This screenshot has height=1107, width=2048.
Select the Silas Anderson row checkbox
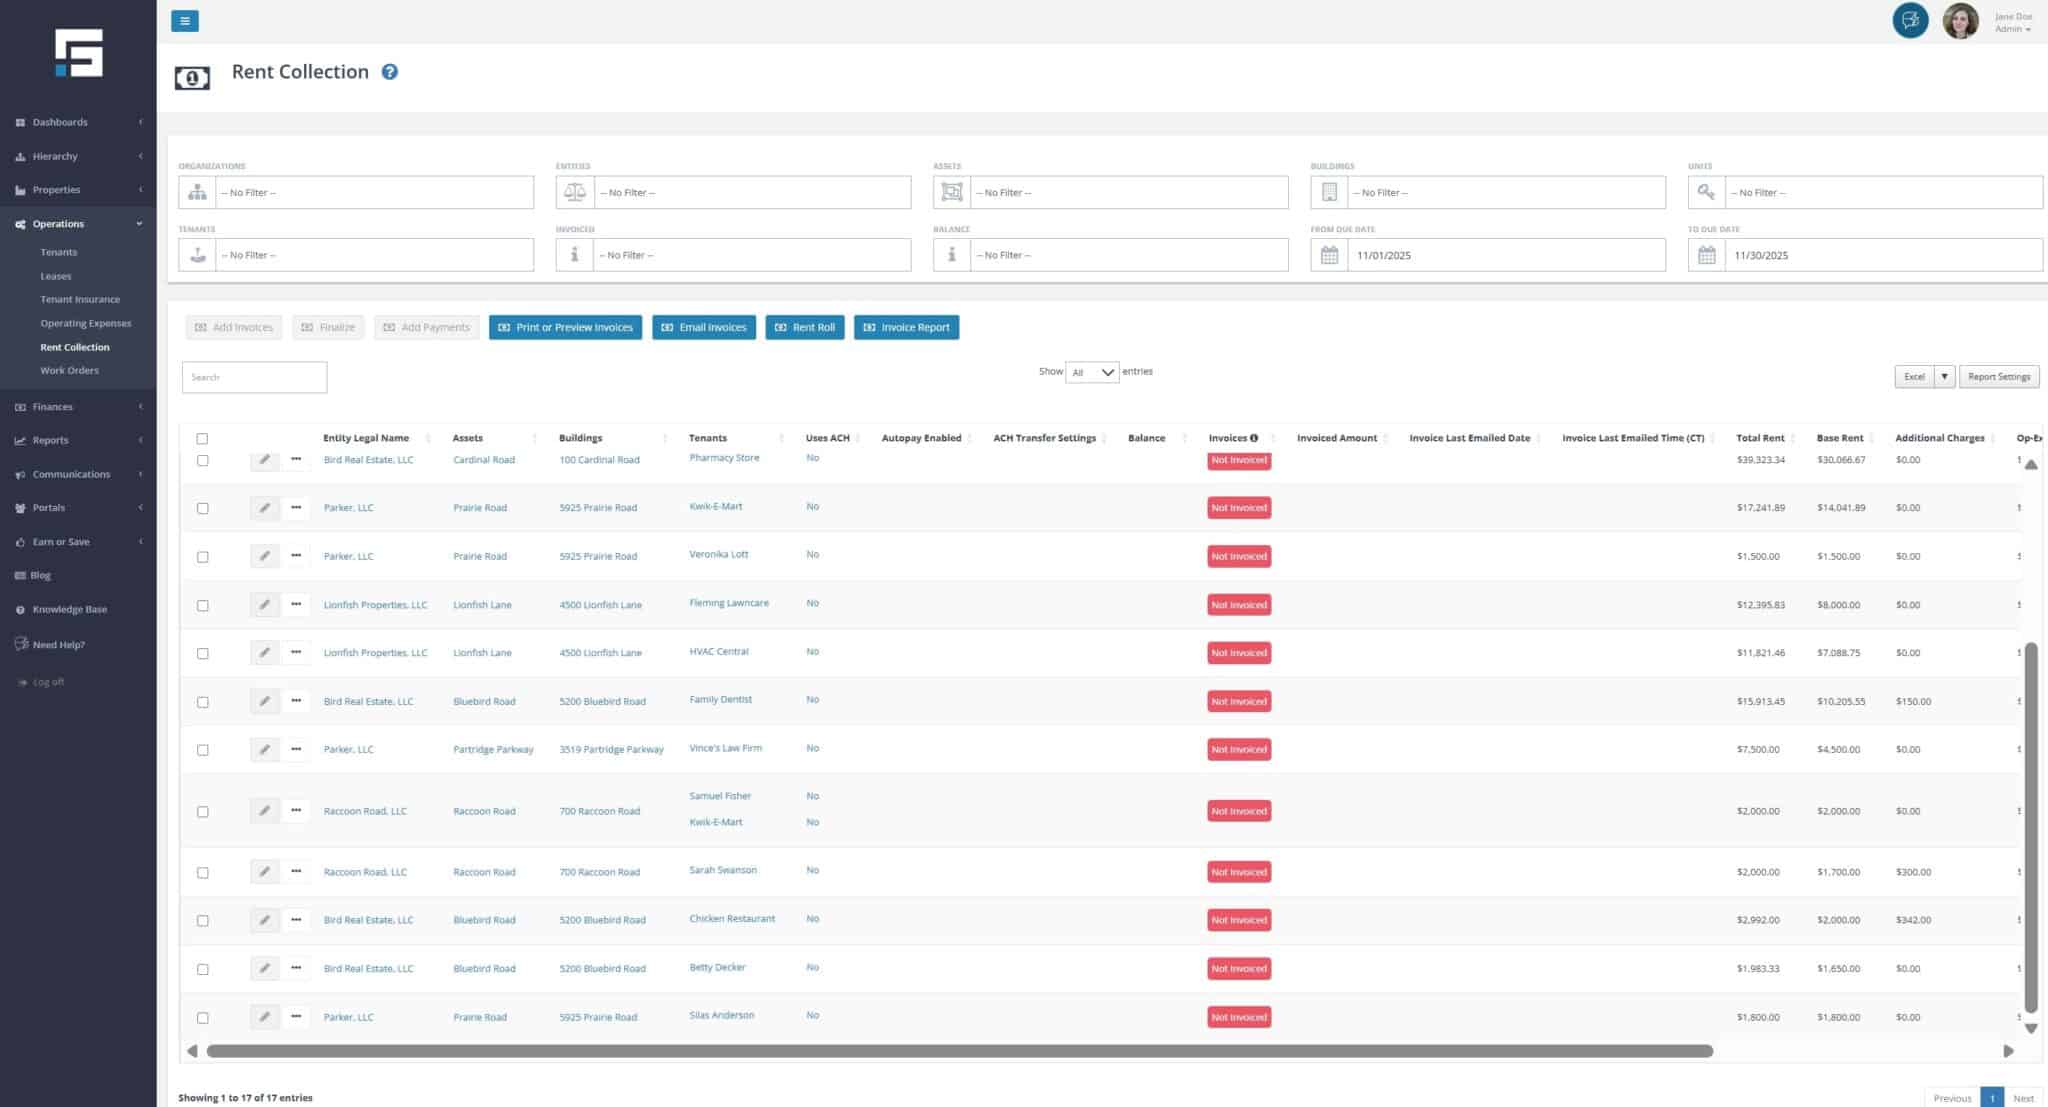[203, 1017]
